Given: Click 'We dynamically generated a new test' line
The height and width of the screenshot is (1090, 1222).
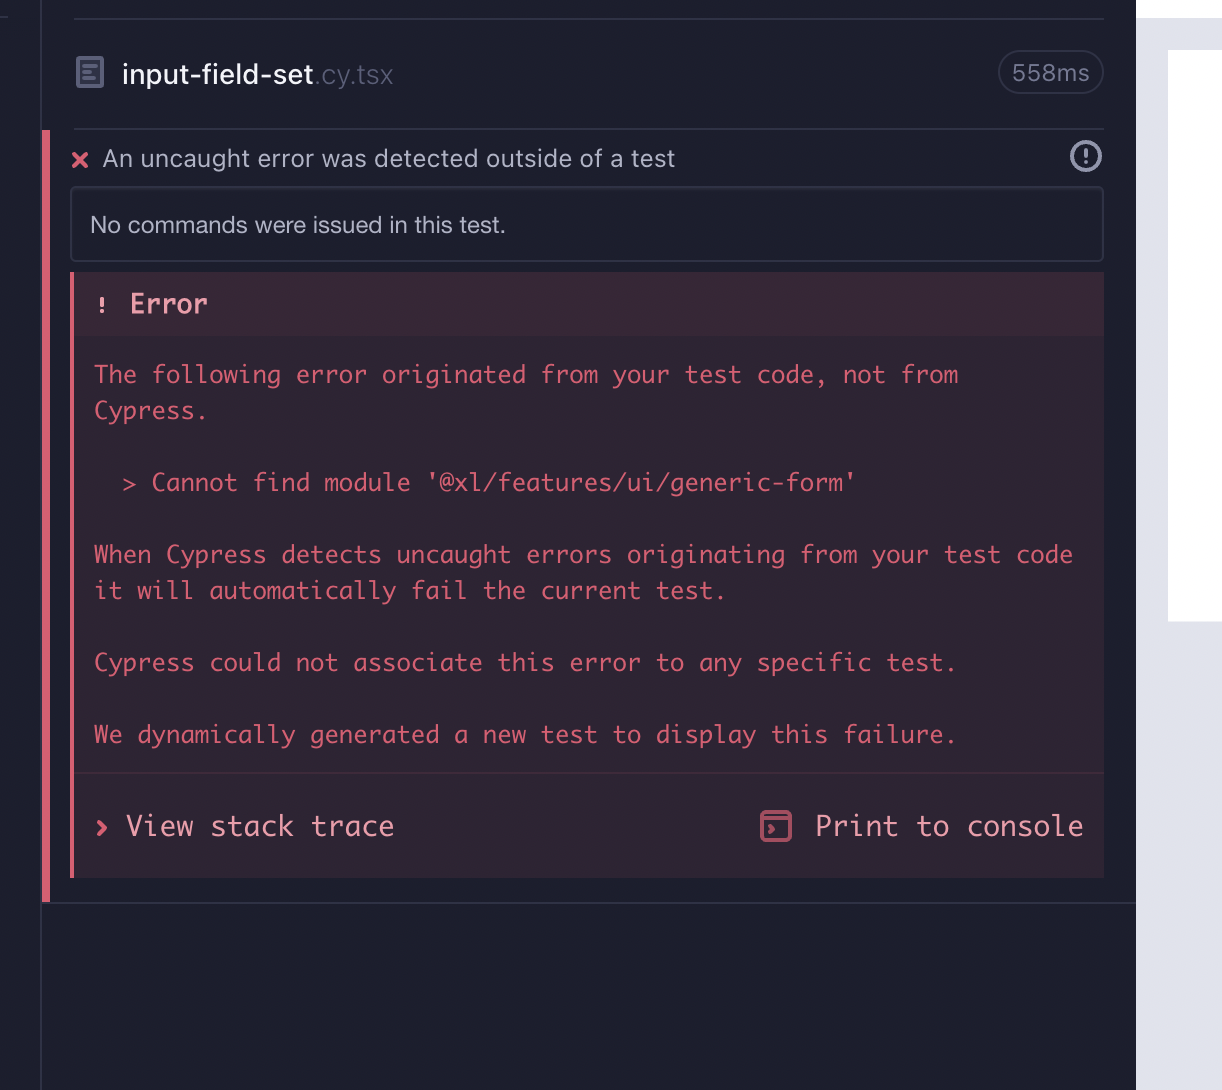Looking at the screenshot, I should pyautogui.click(x=525, y=735).
